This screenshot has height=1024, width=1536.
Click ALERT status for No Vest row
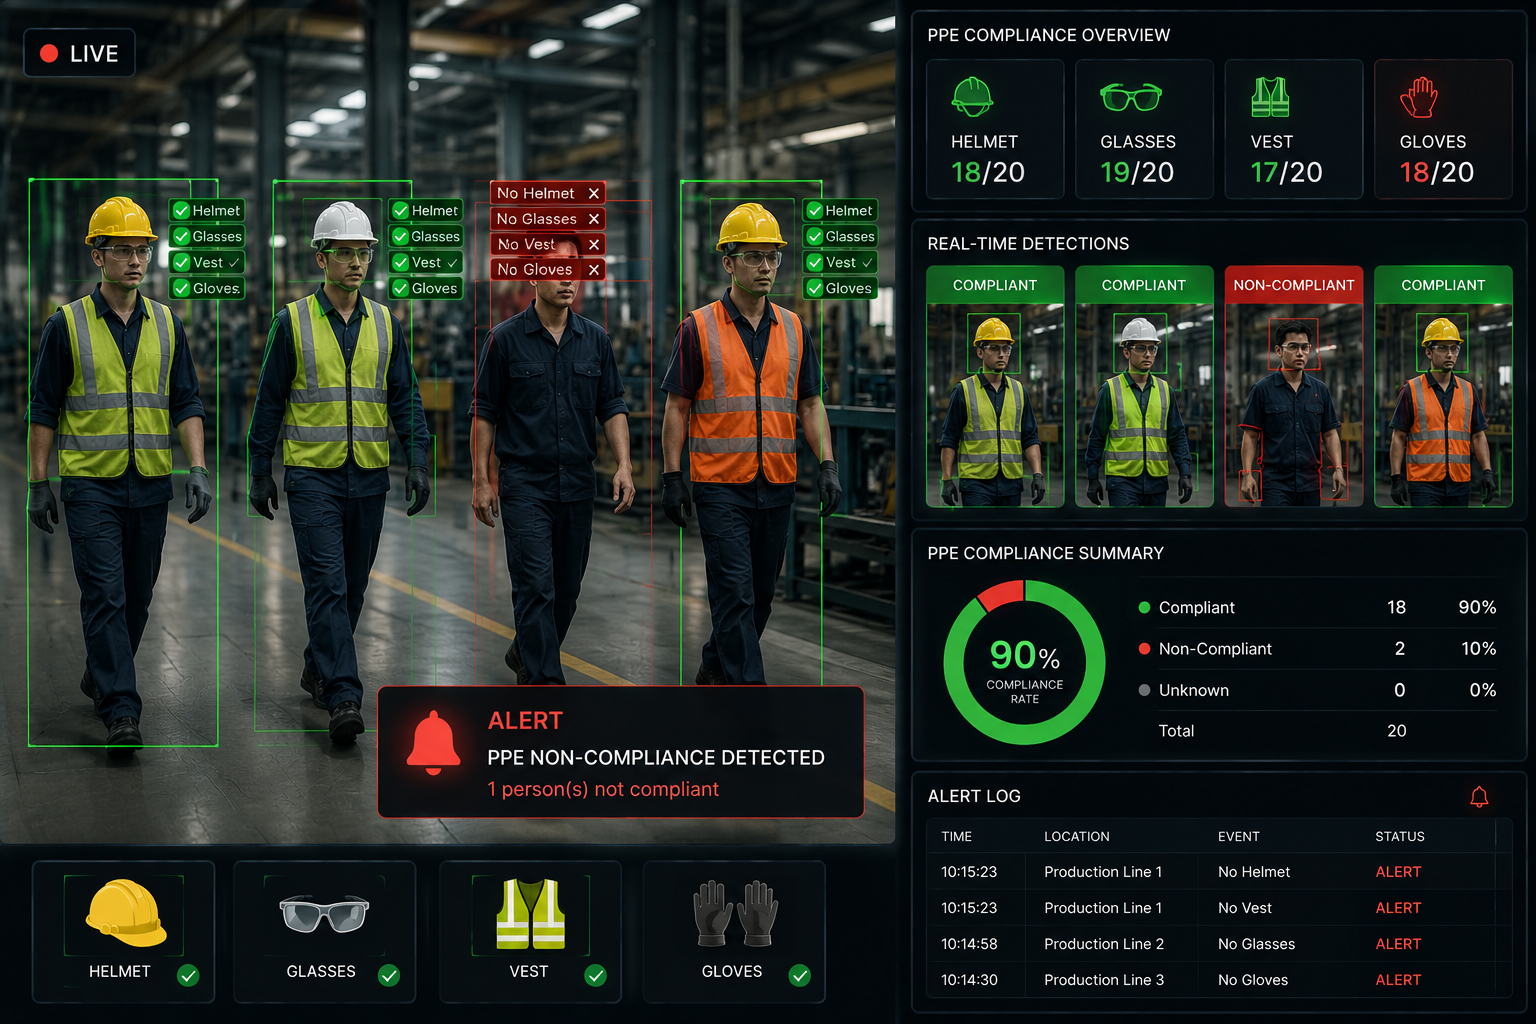coord(1398,908)
